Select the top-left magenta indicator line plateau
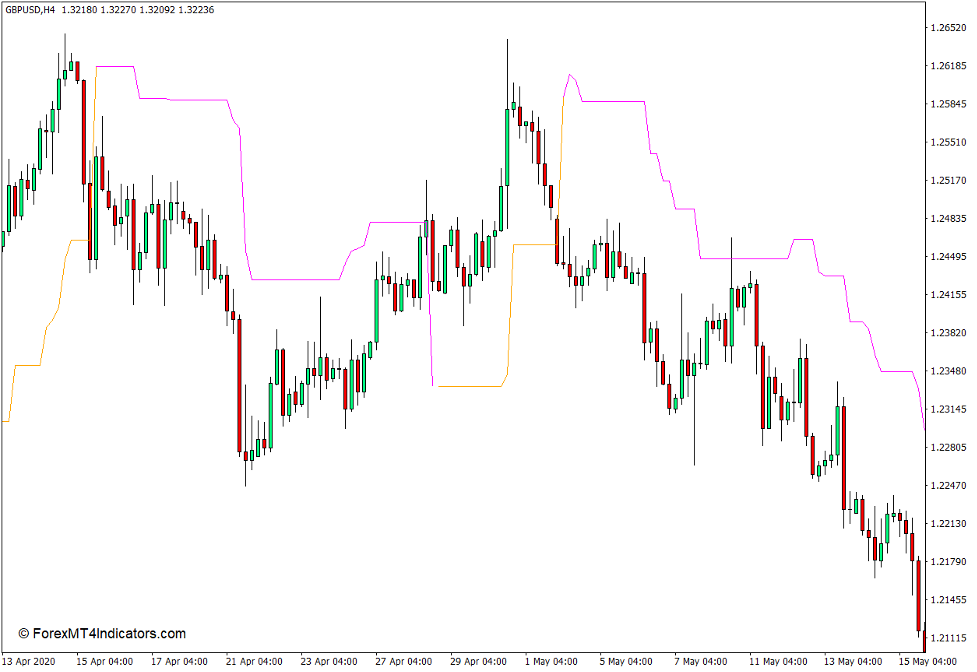977x672 pixels. 115,67
